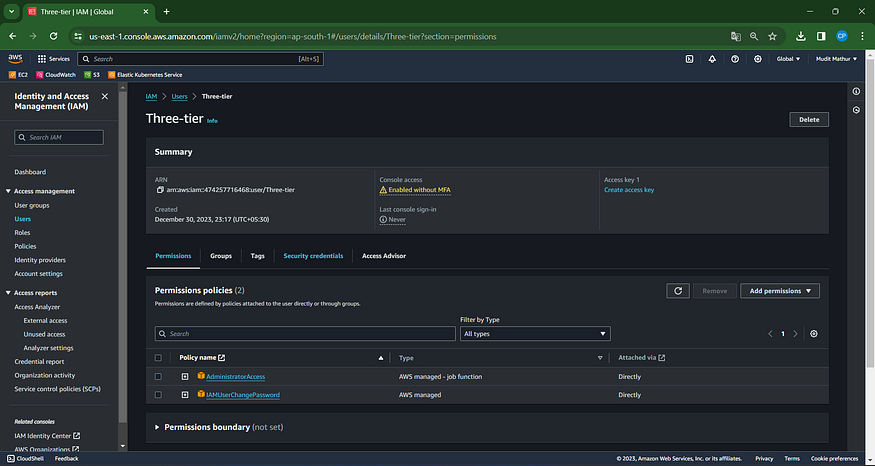Viewport: 875px width, 466px height.
Task: Open IAM Identity Center related console
Action: click(47, 436)
